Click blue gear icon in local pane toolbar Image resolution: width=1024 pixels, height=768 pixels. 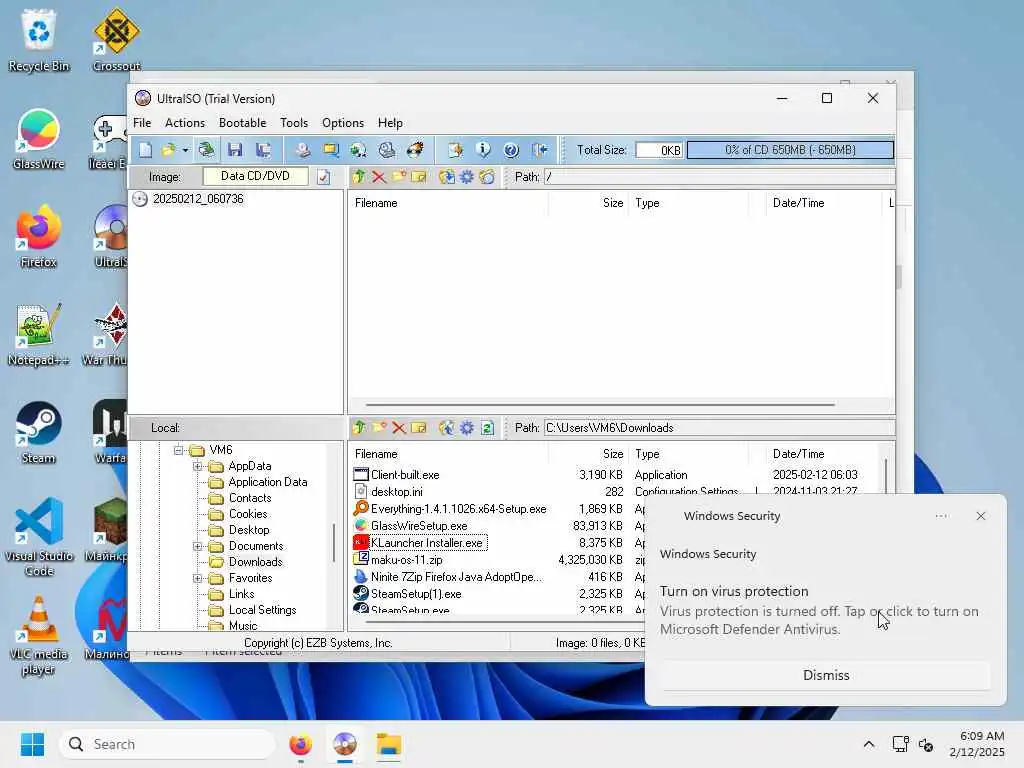click(x=467, y=428)
